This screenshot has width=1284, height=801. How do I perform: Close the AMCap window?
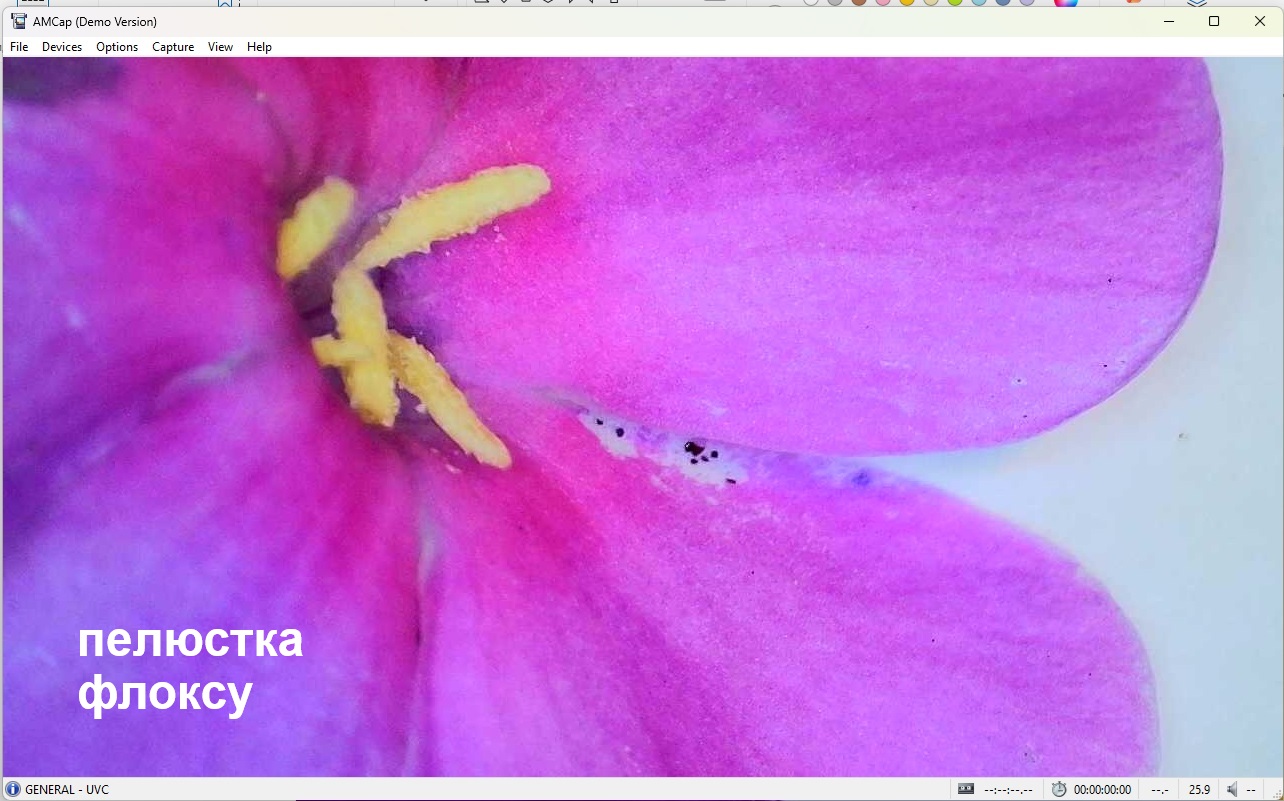tap(1260, 21)
